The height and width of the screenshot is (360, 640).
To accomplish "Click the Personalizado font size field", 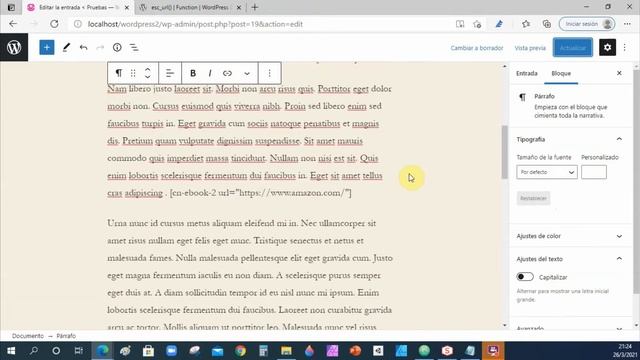I will [594, 172].
